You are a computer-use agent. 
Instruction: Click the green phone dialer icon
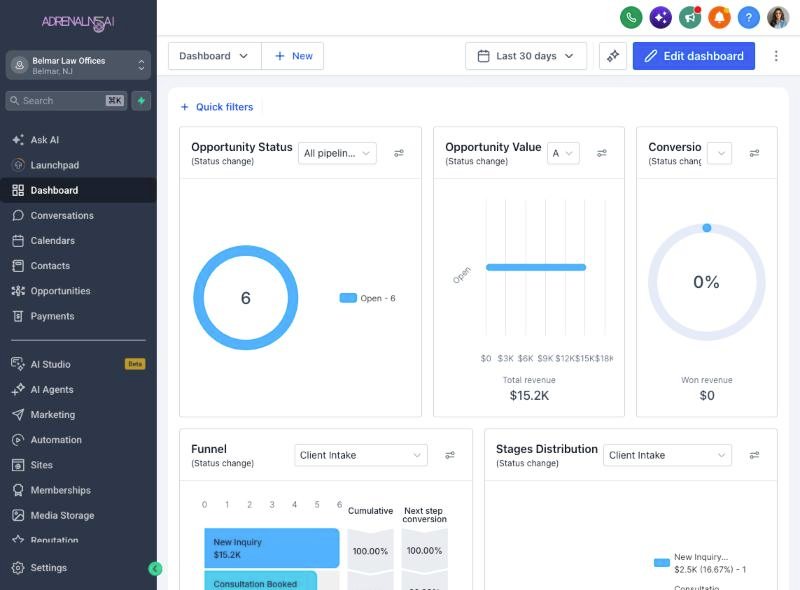coord(631,18)
